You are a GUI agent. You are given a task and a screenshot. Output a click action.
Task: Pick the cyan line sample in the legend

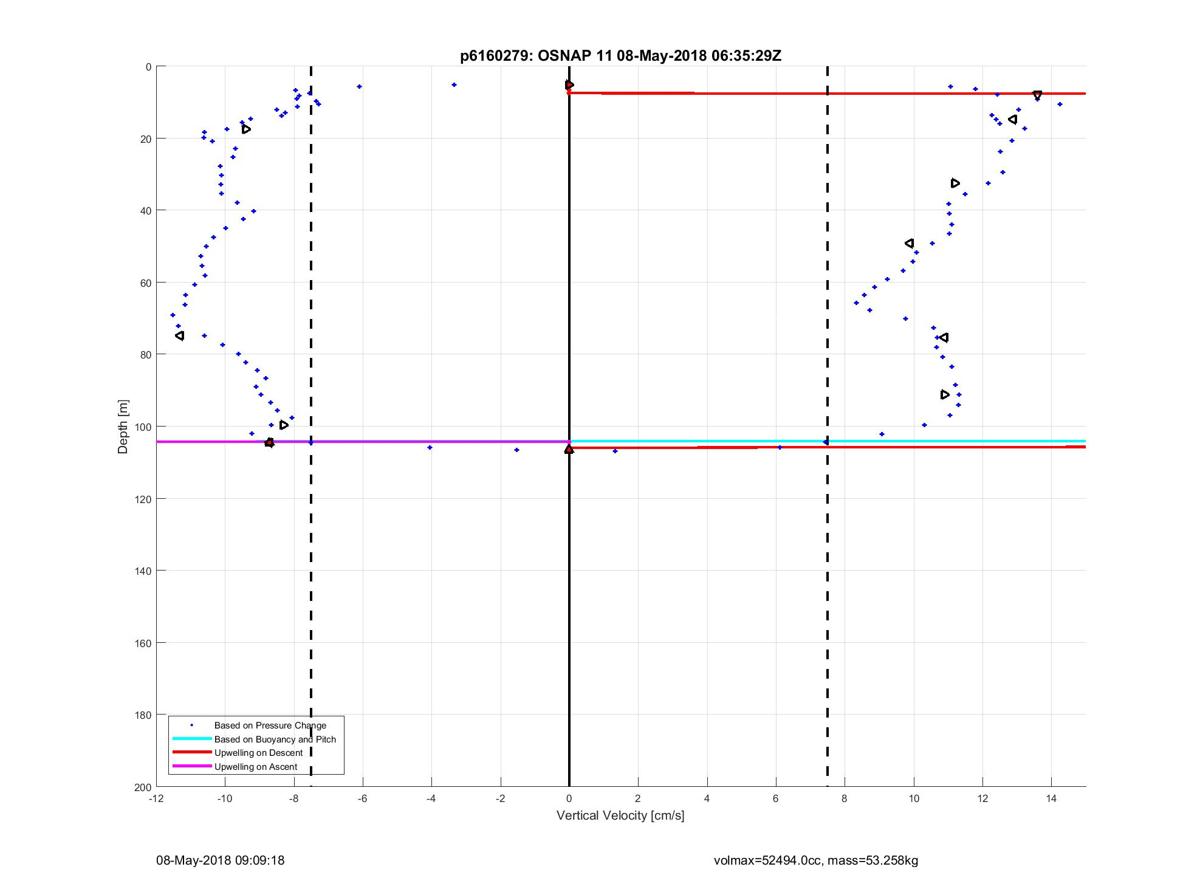pos(191,739)
